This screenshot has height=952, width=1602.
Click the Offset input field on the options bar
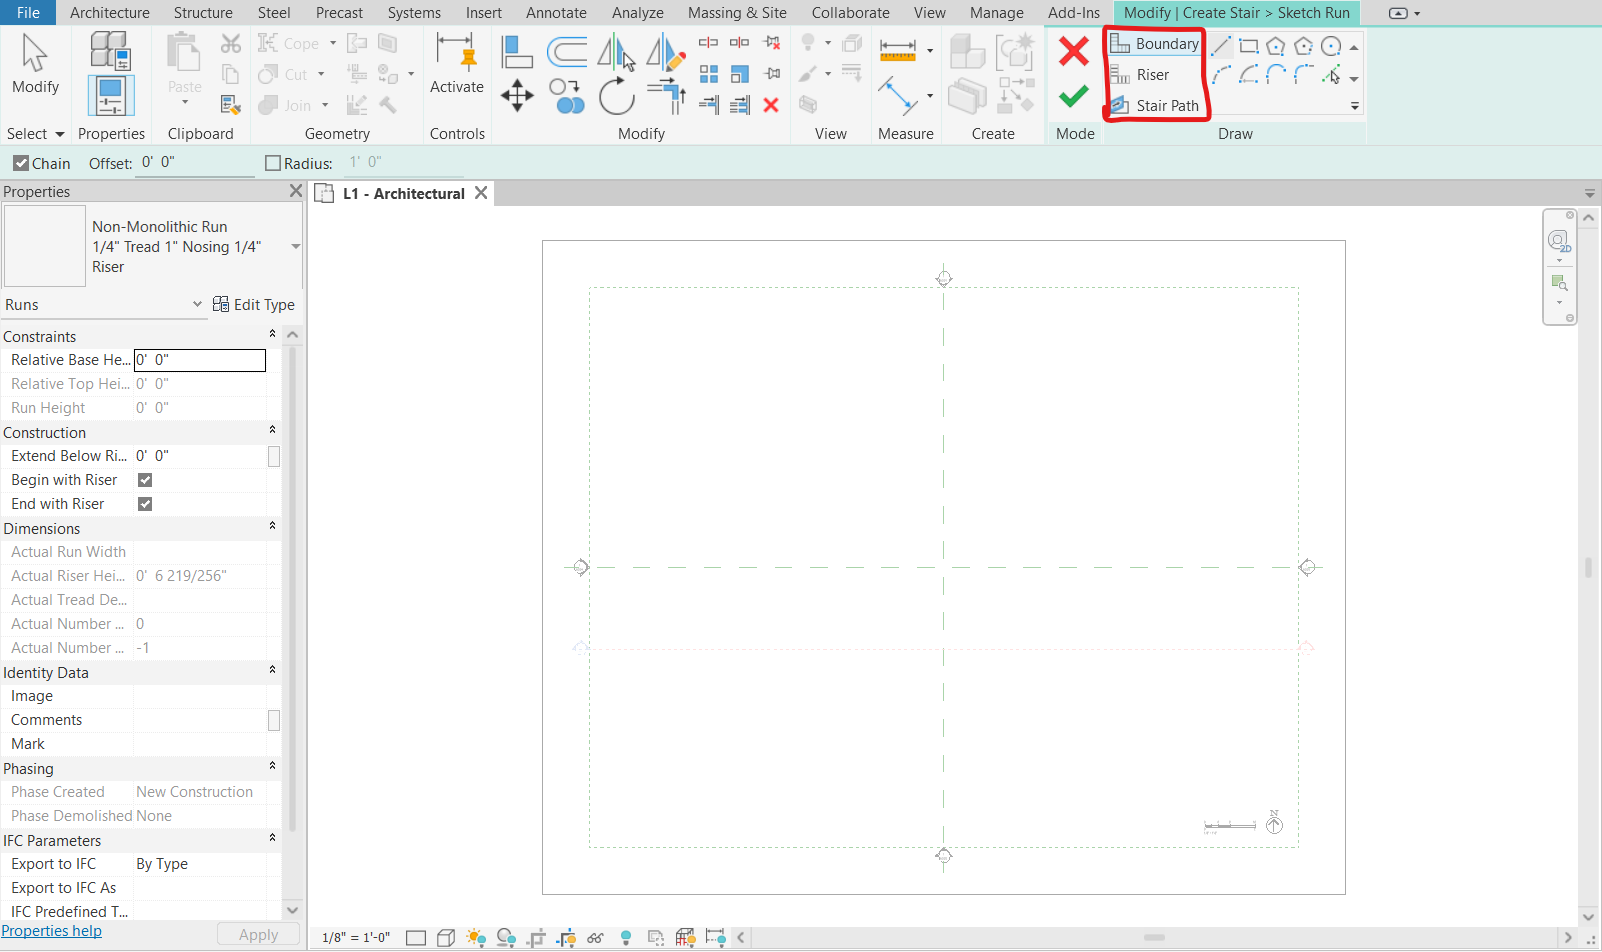193,162
